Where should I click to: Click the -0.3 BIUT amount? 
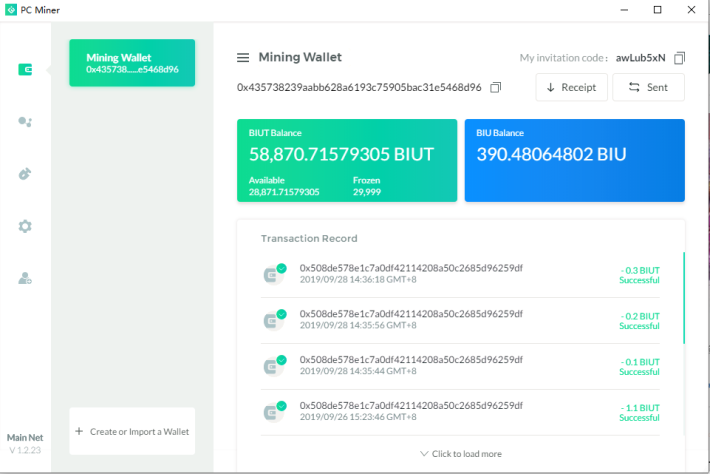coord(640,270)
